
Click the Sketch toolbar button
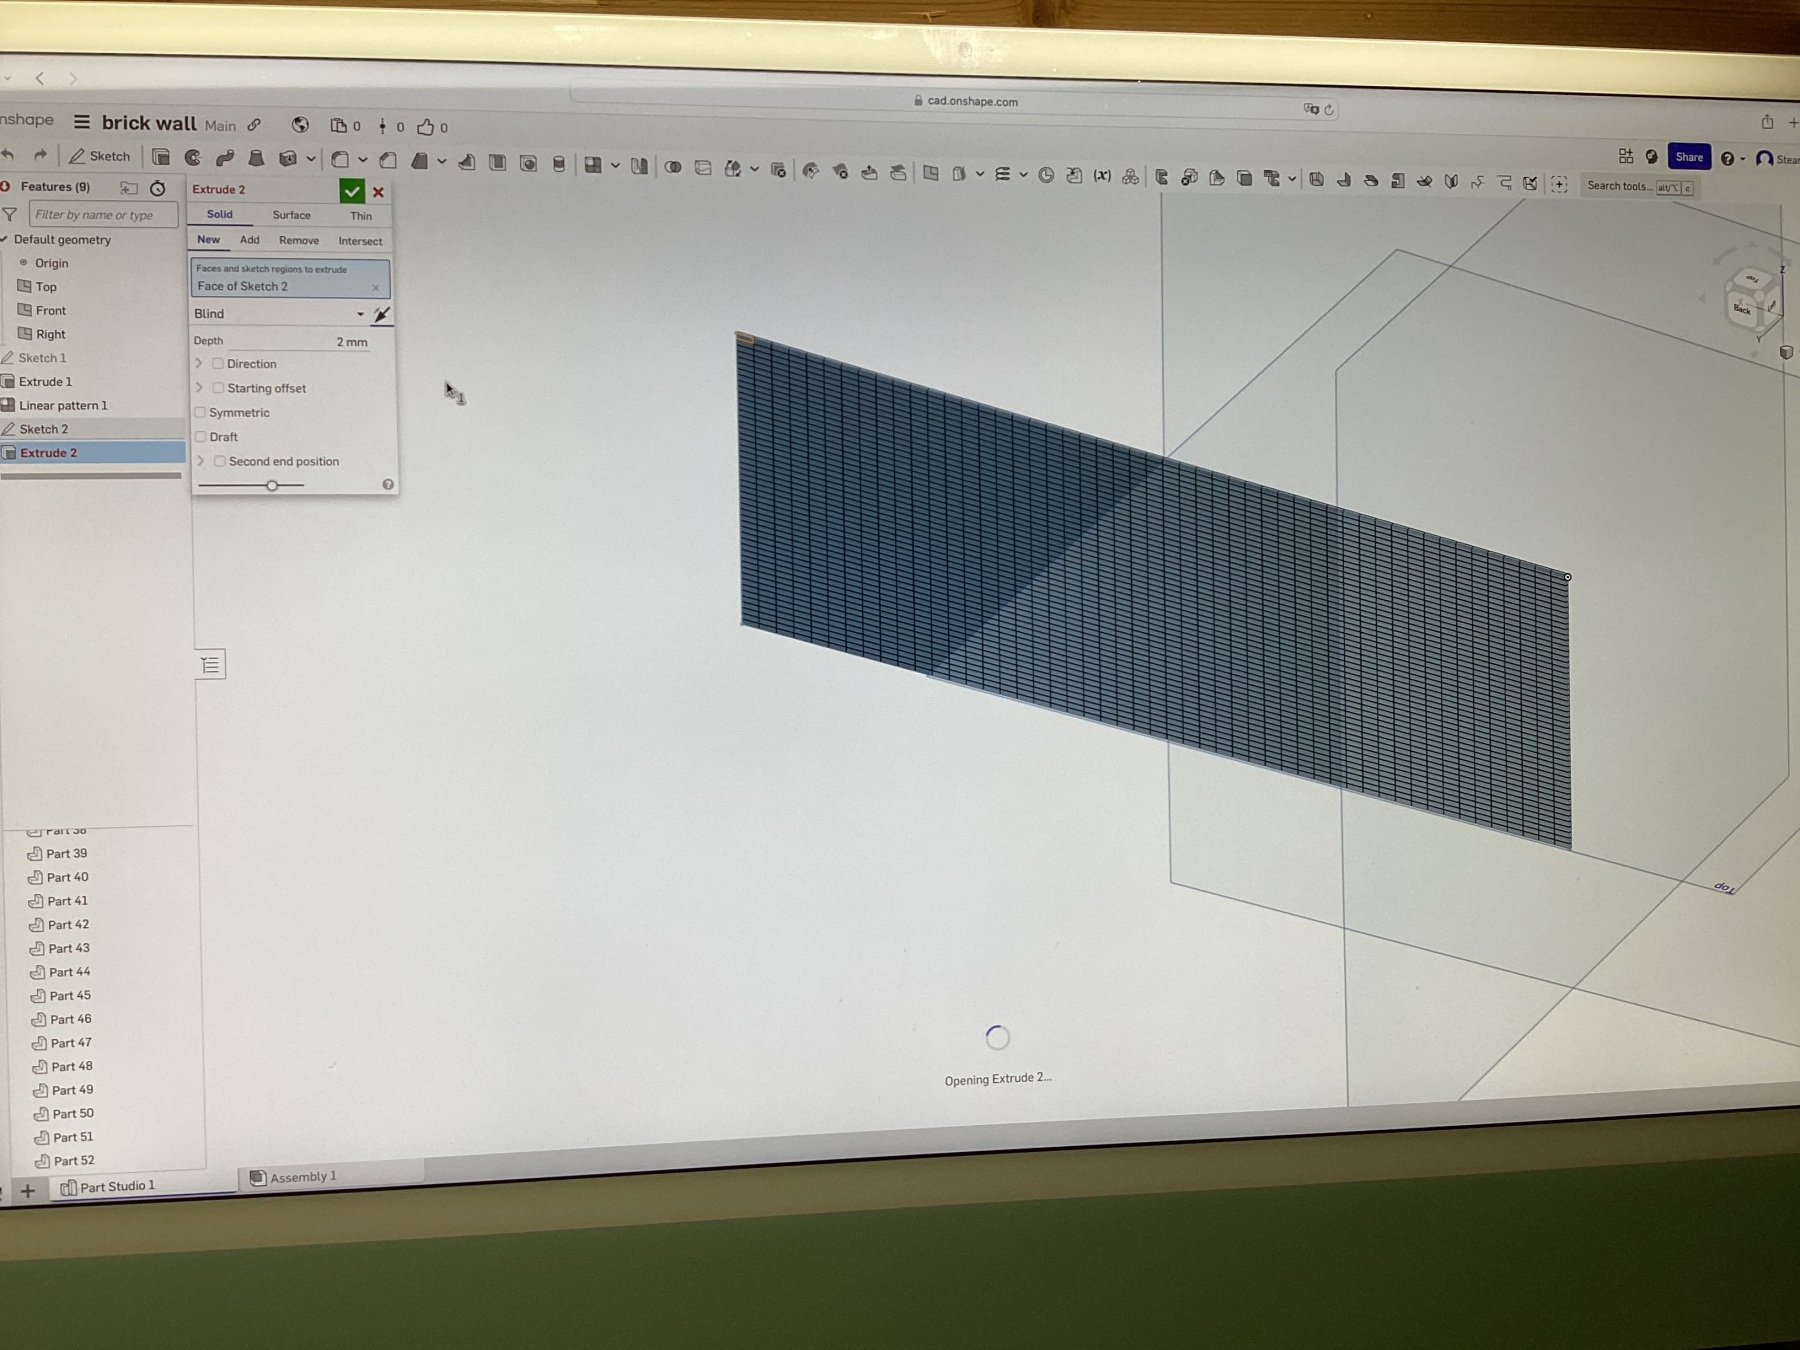click(100, 156)
